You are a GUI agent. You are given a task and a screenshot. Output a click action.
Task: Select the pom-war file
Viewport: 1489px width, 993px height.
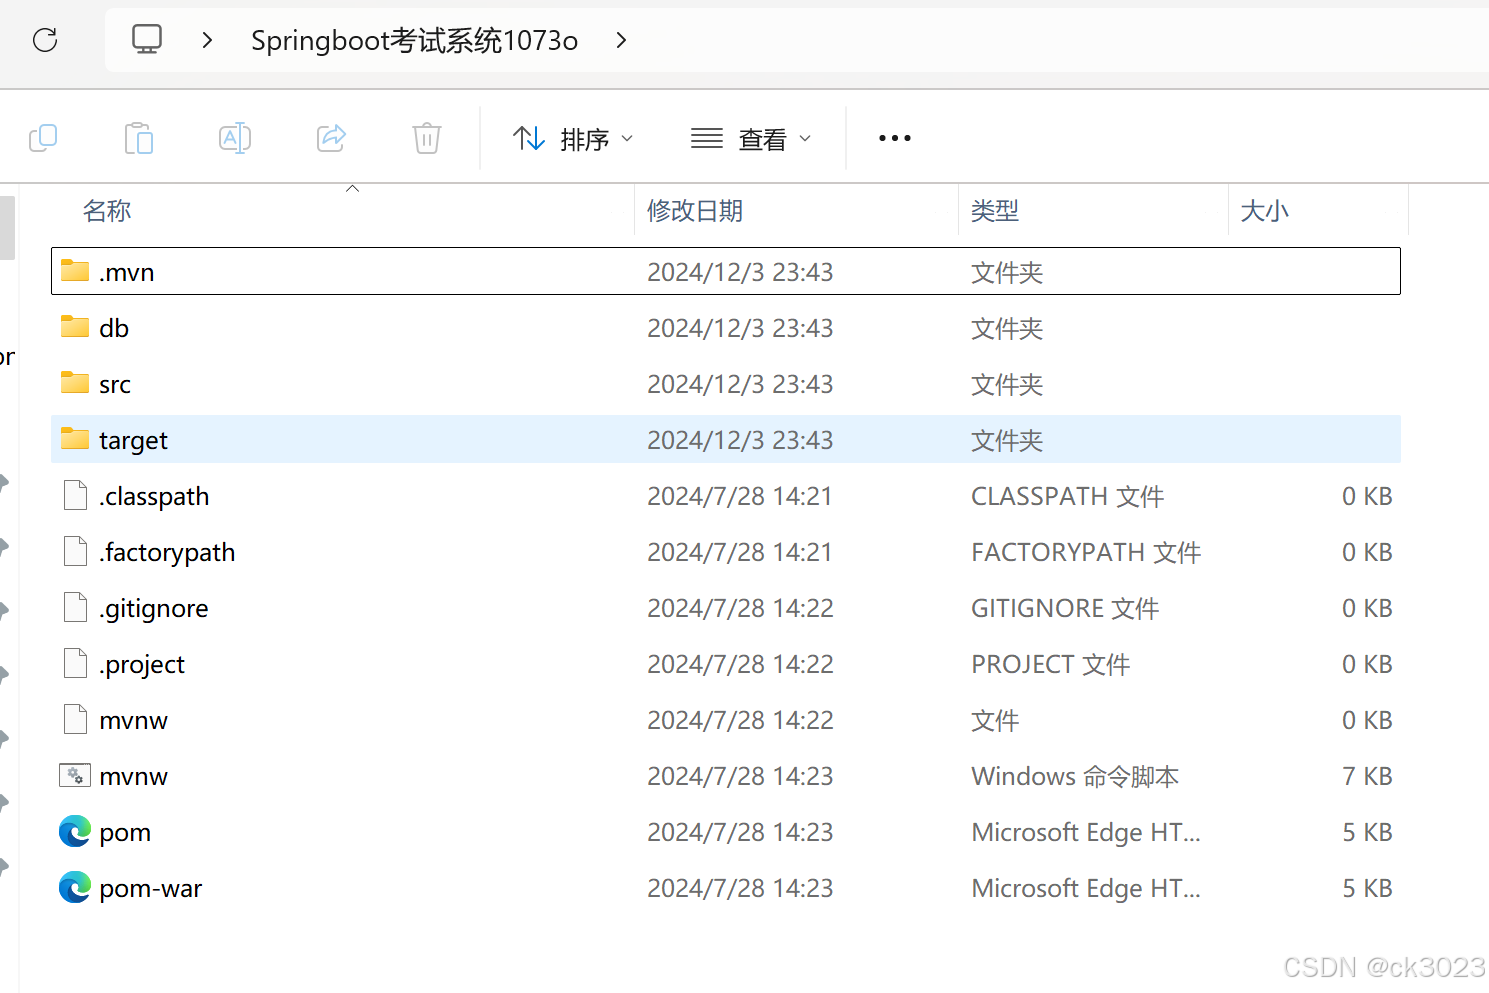pos(150,887)
